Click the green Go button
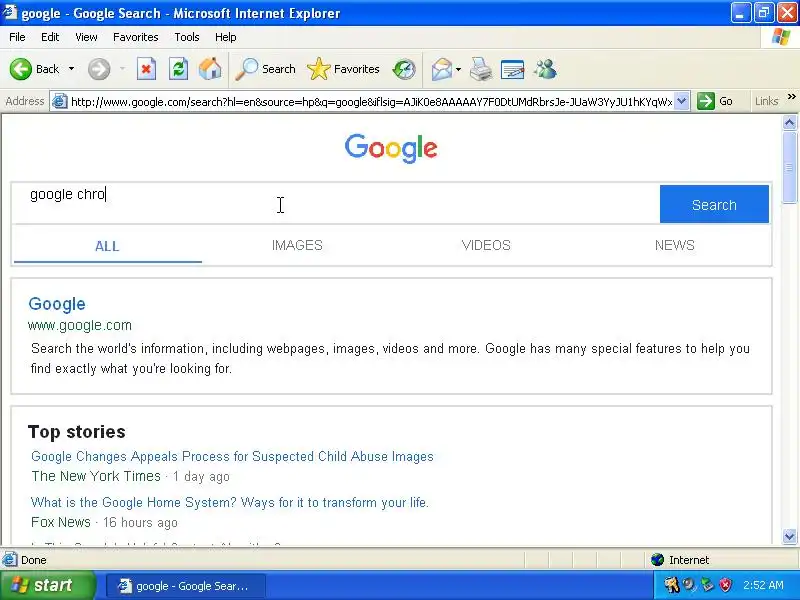Screen dimensions: 800x600 click(715, 101)
